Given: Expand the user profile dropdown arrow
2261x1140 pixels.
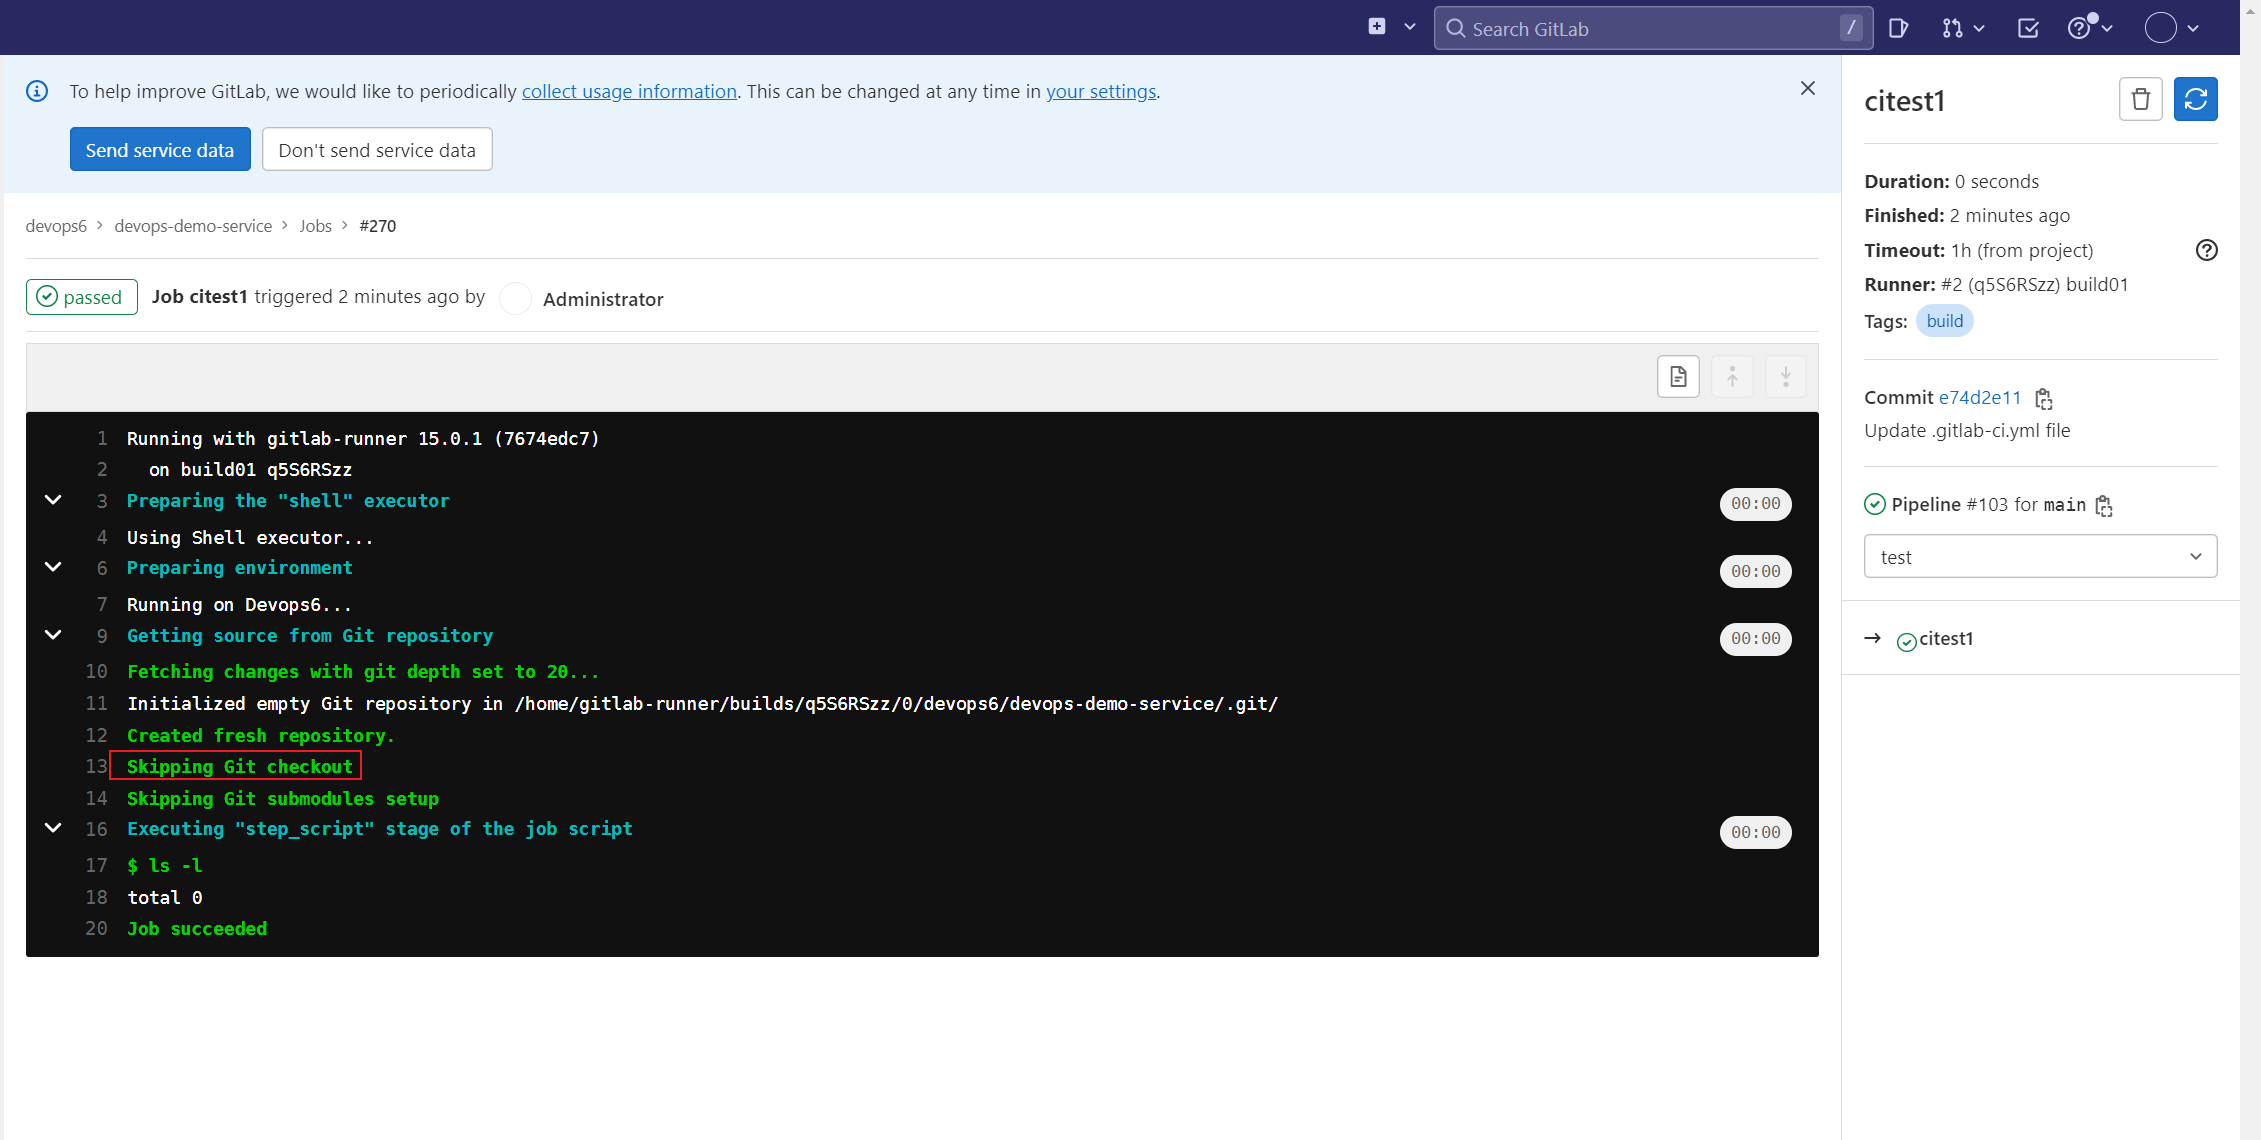Looking at the screenshot, I should coord(2193,28).
